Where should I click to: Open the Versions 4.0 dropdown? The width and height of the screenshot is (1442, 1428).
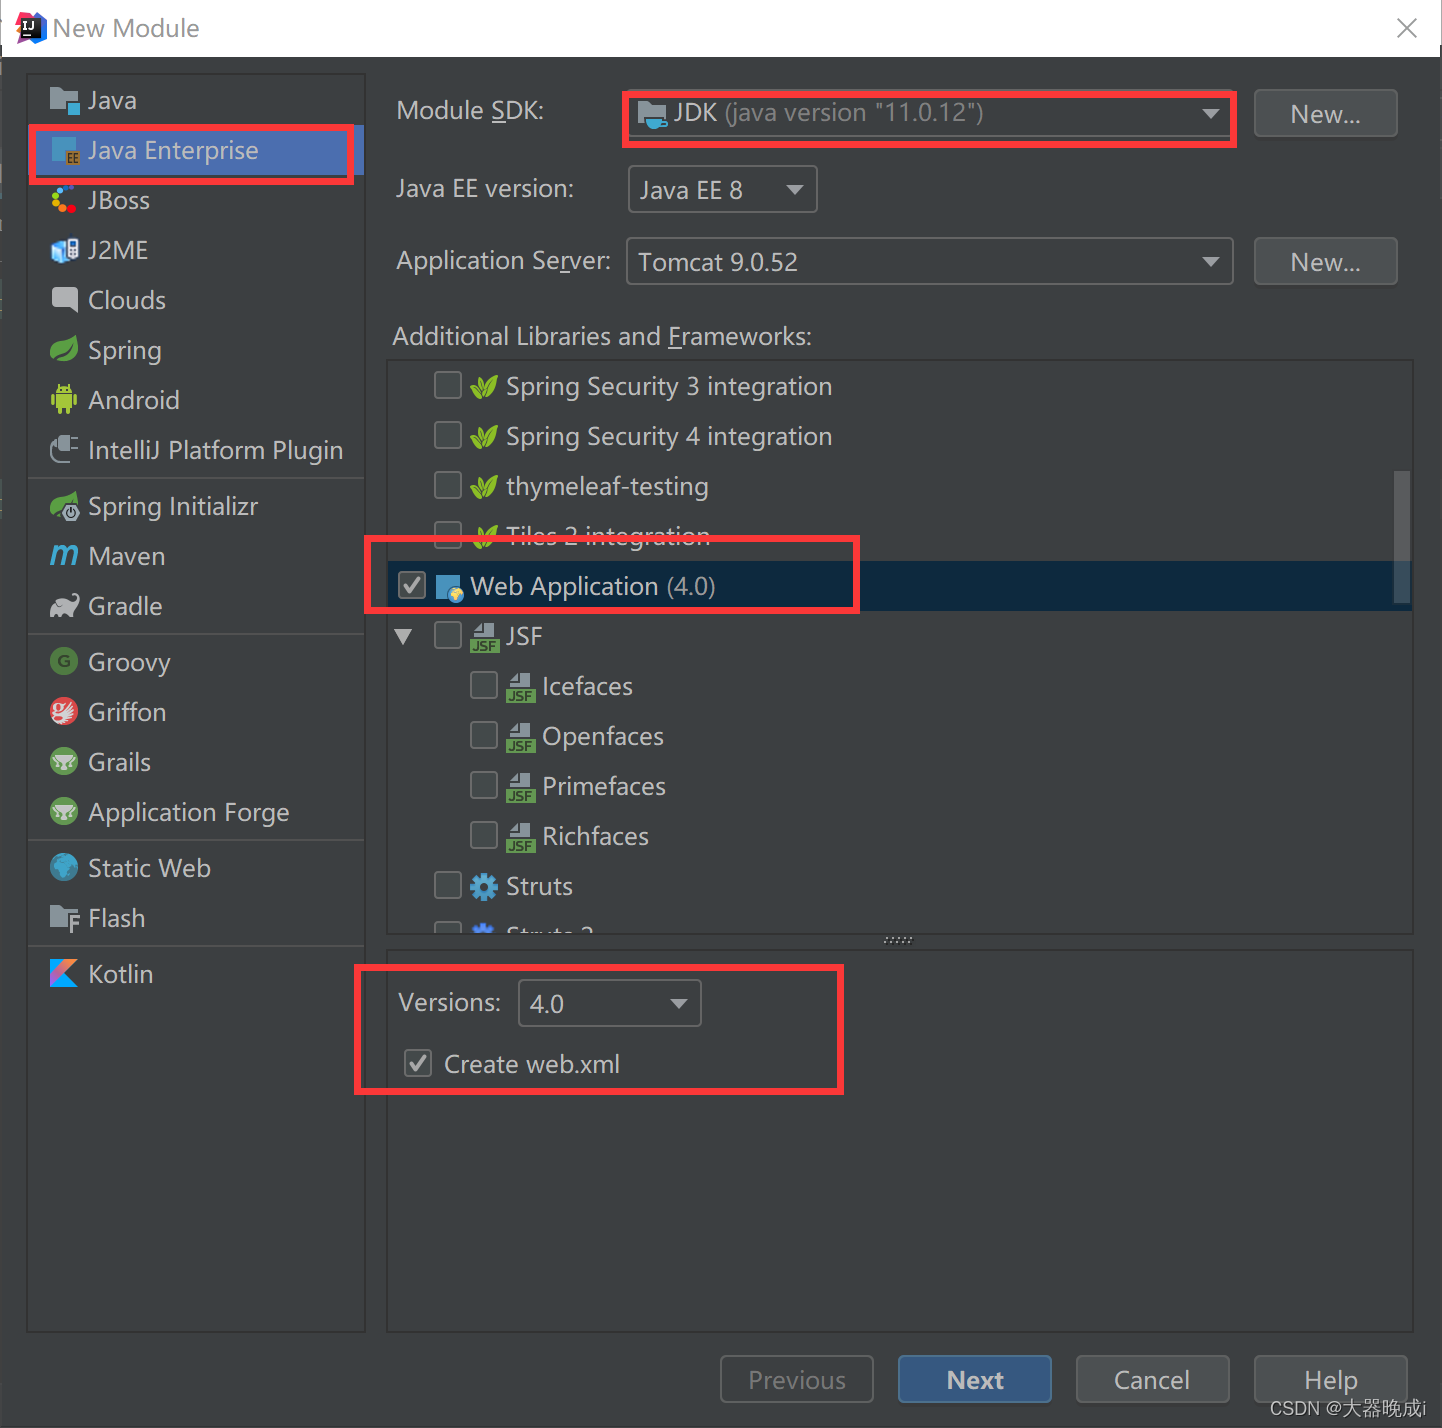609,1003
